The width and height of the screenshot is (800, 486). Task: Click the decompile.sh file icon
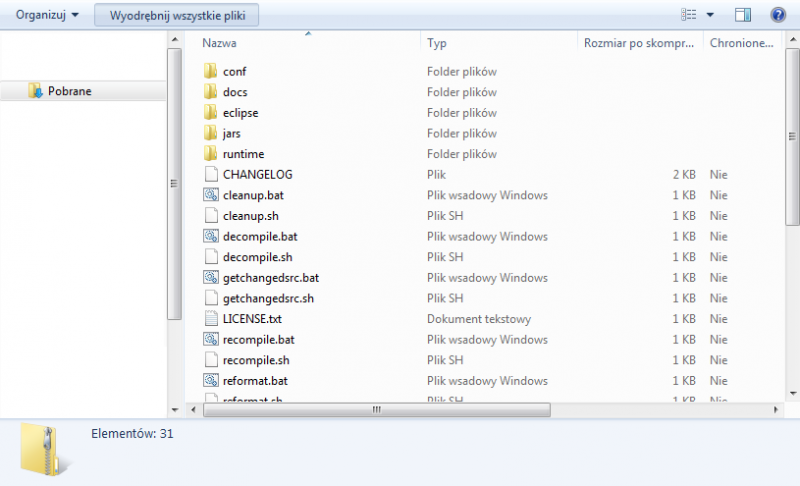tap(211, 257)
